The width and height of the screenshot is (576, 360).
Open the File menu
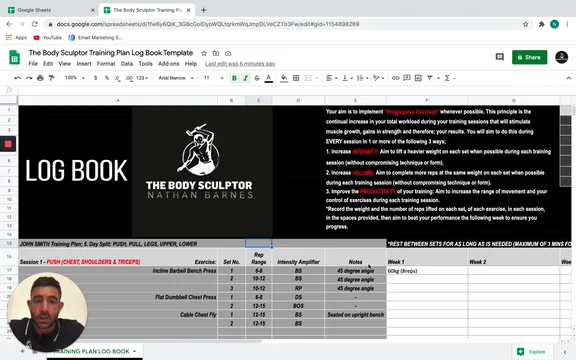[33, 64]
